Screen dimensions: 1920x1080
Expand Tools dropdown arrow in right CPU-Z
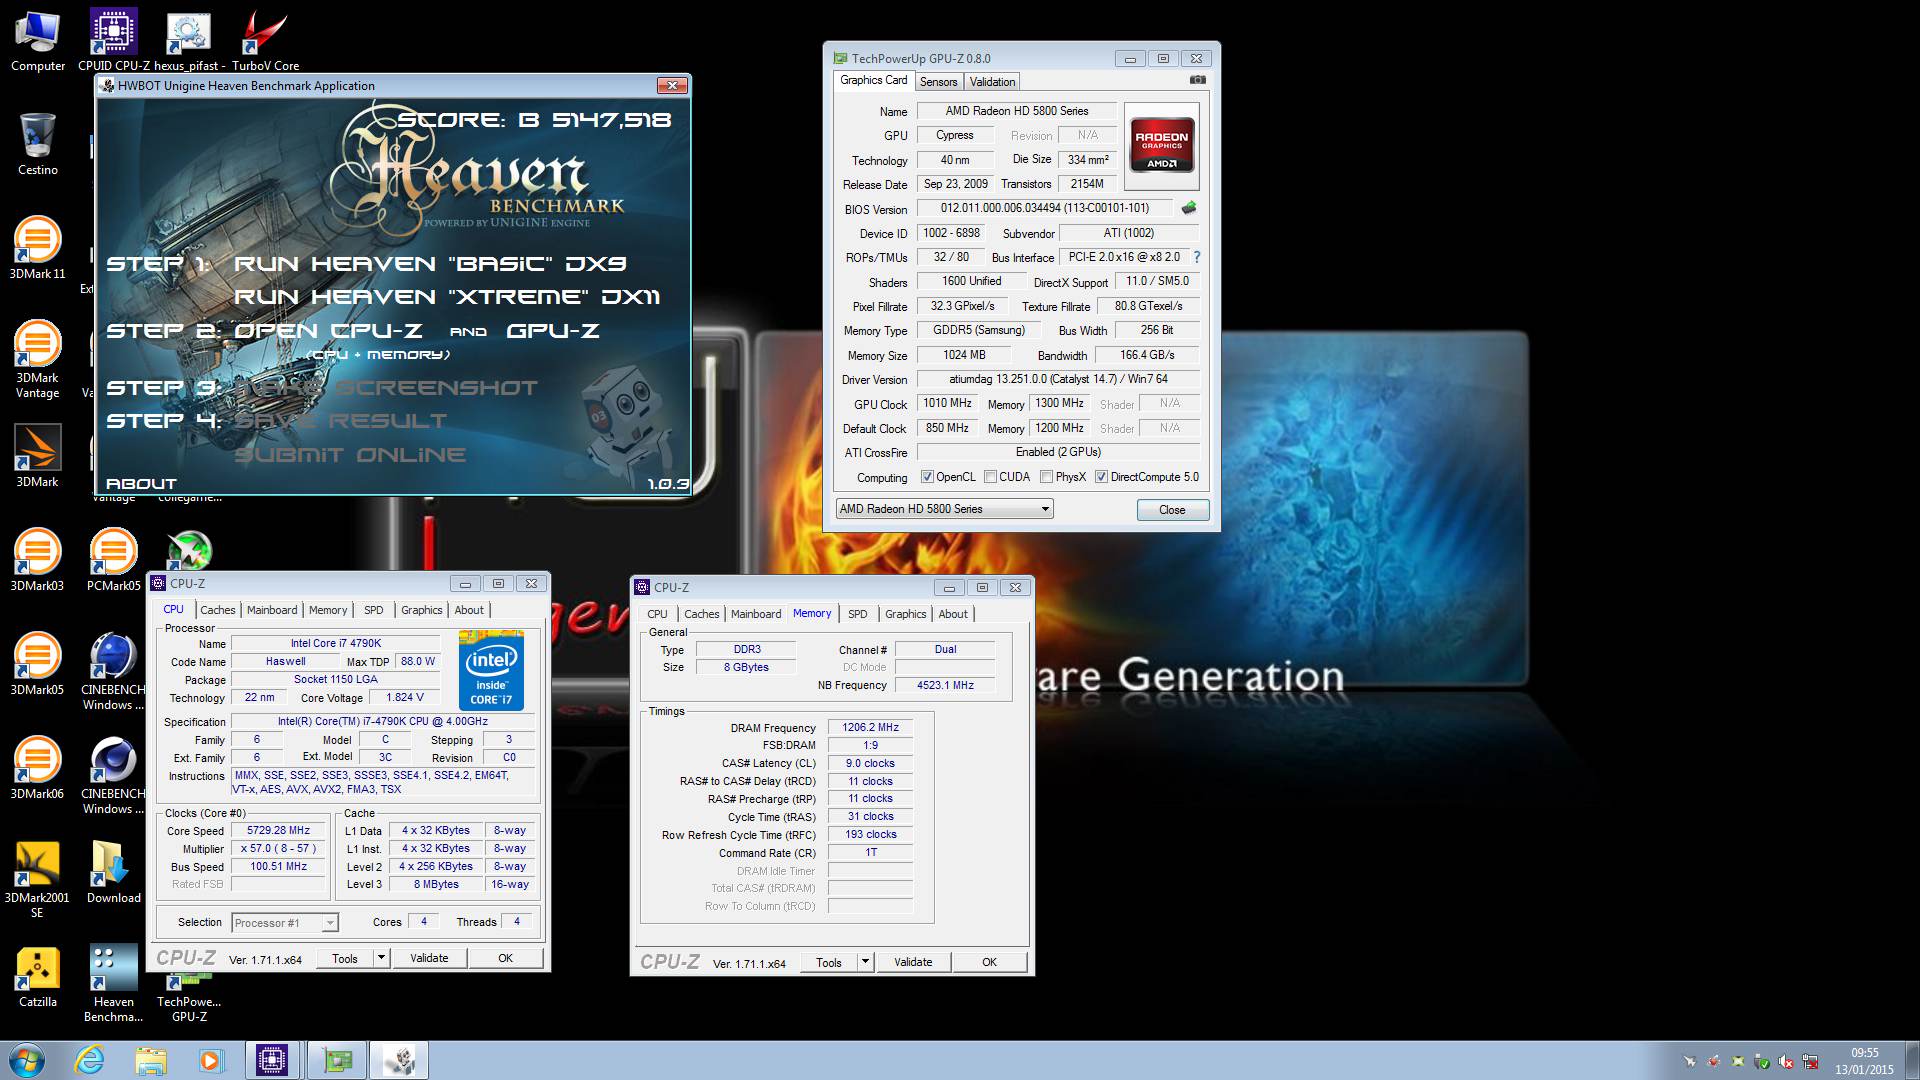click(865, 962)
